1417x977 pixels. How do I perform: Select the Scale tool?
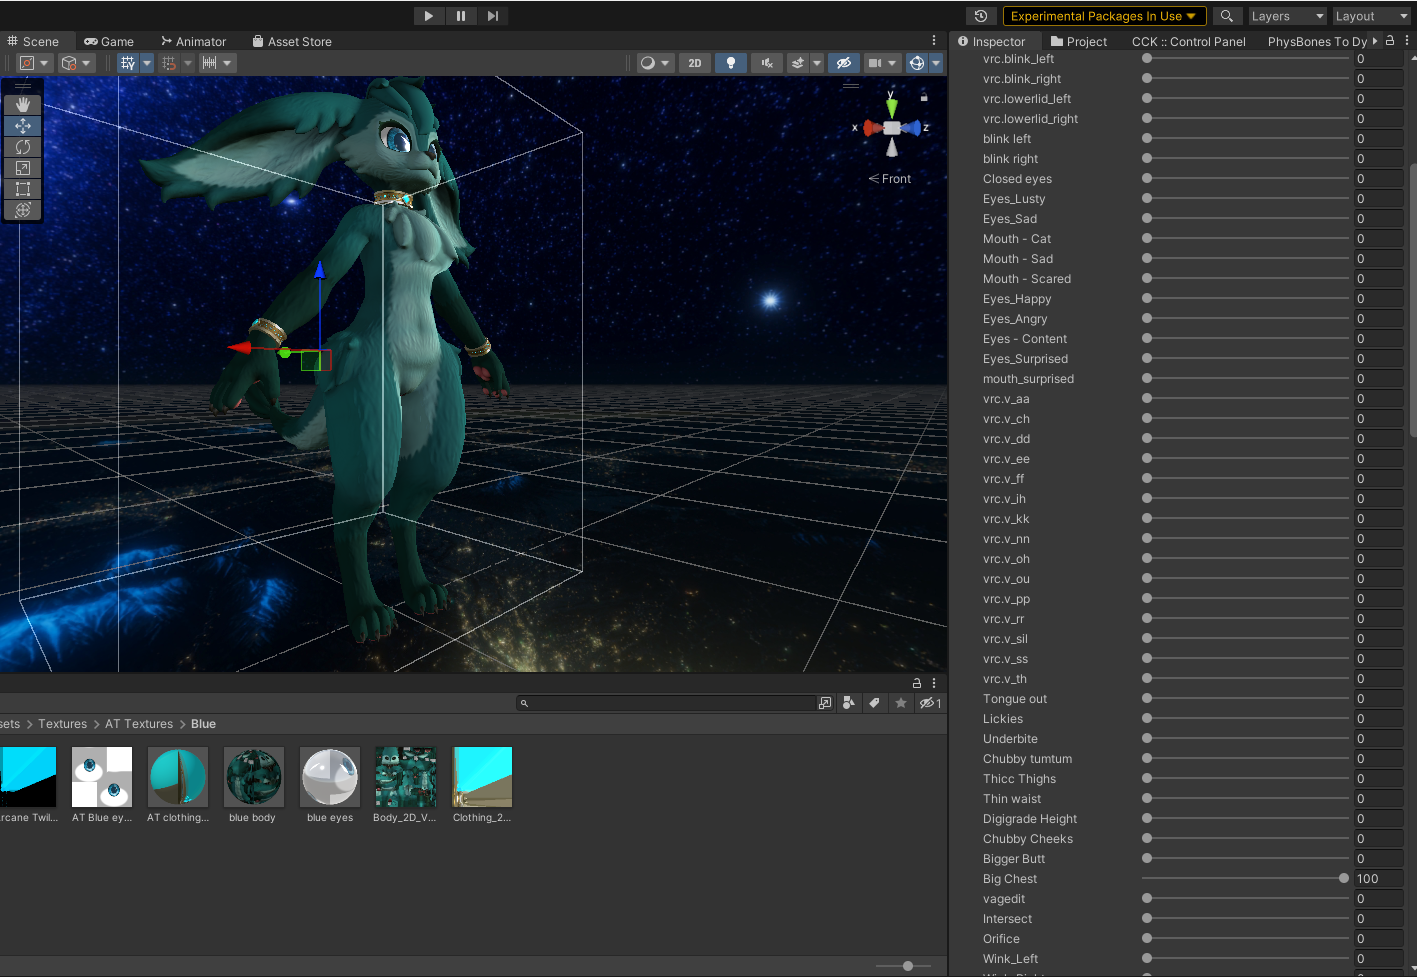coord(23,168)
